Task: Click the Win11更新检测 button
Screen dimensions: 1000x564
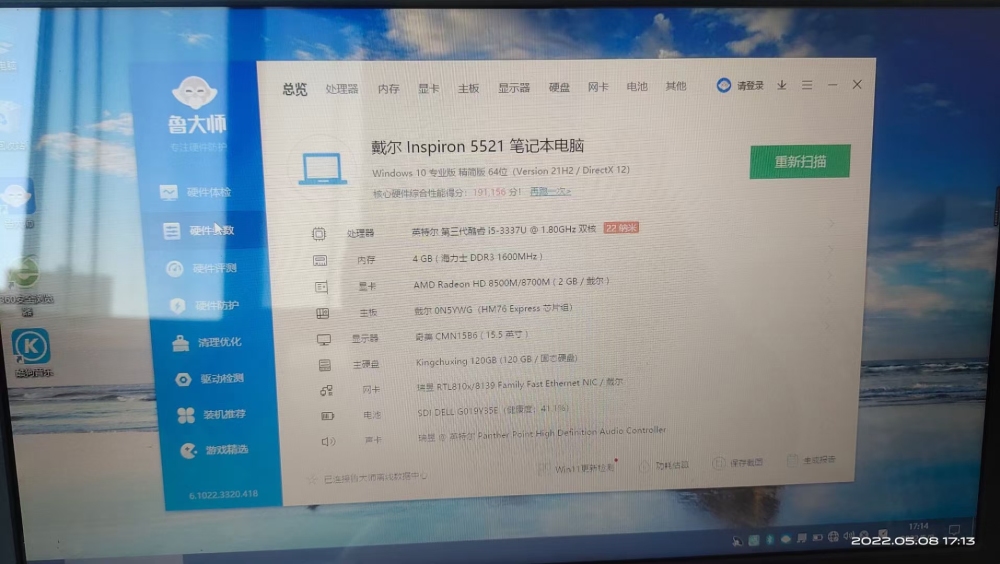Action: tap(578, 468)
